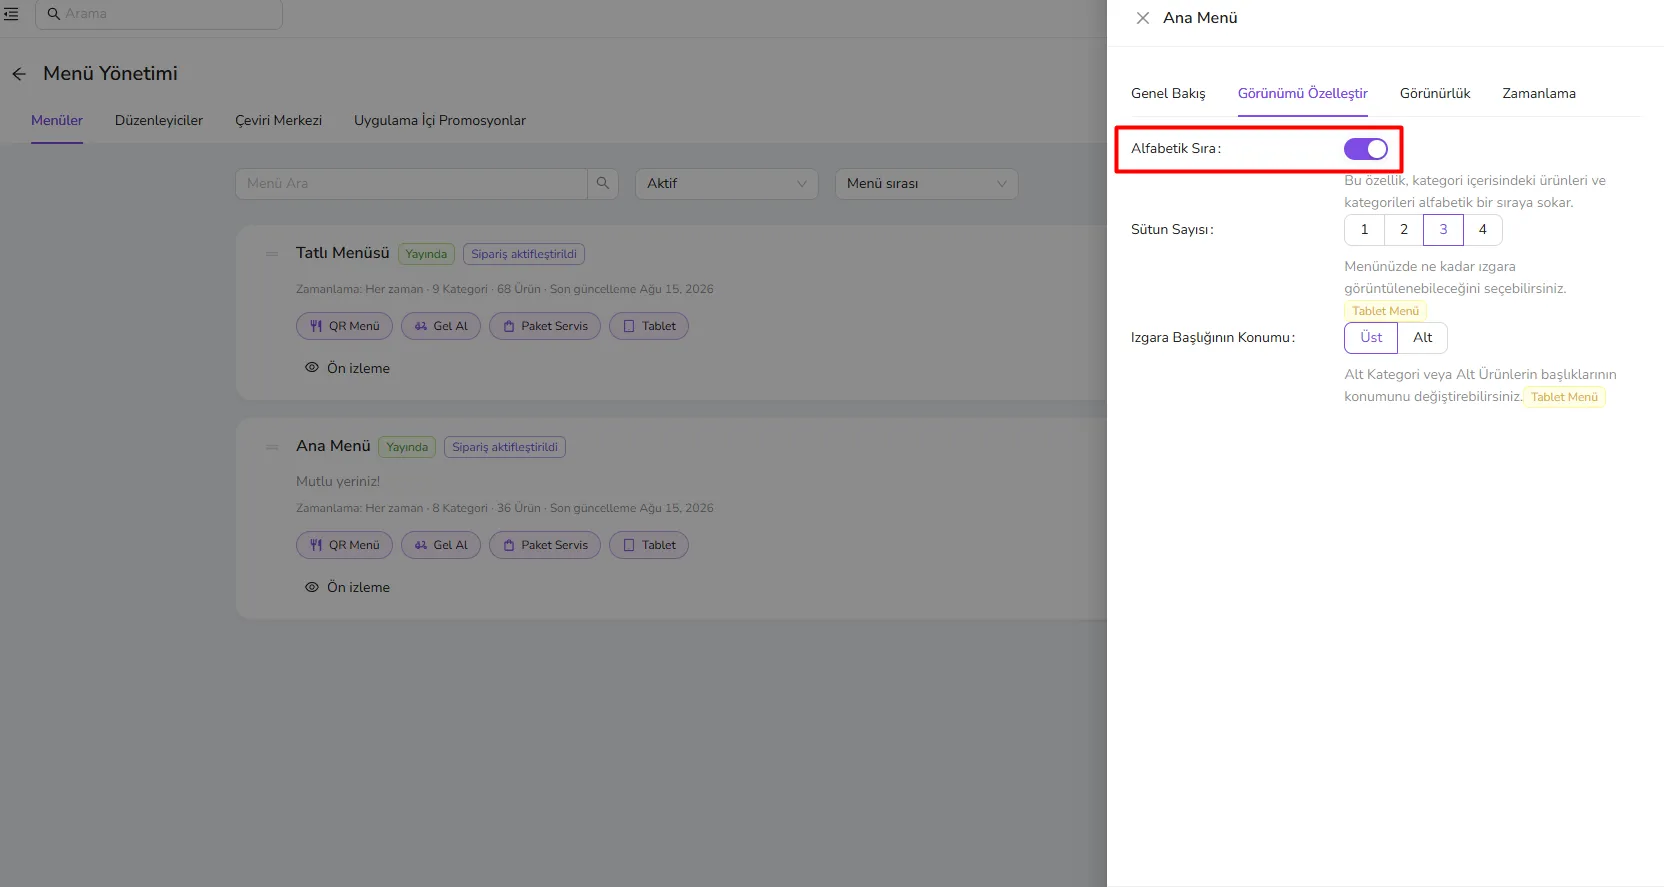The height and width of the screenshot is (887, 1664).
Task: Close the Ana Menü side panel
Action: [x=1143, y=18]
